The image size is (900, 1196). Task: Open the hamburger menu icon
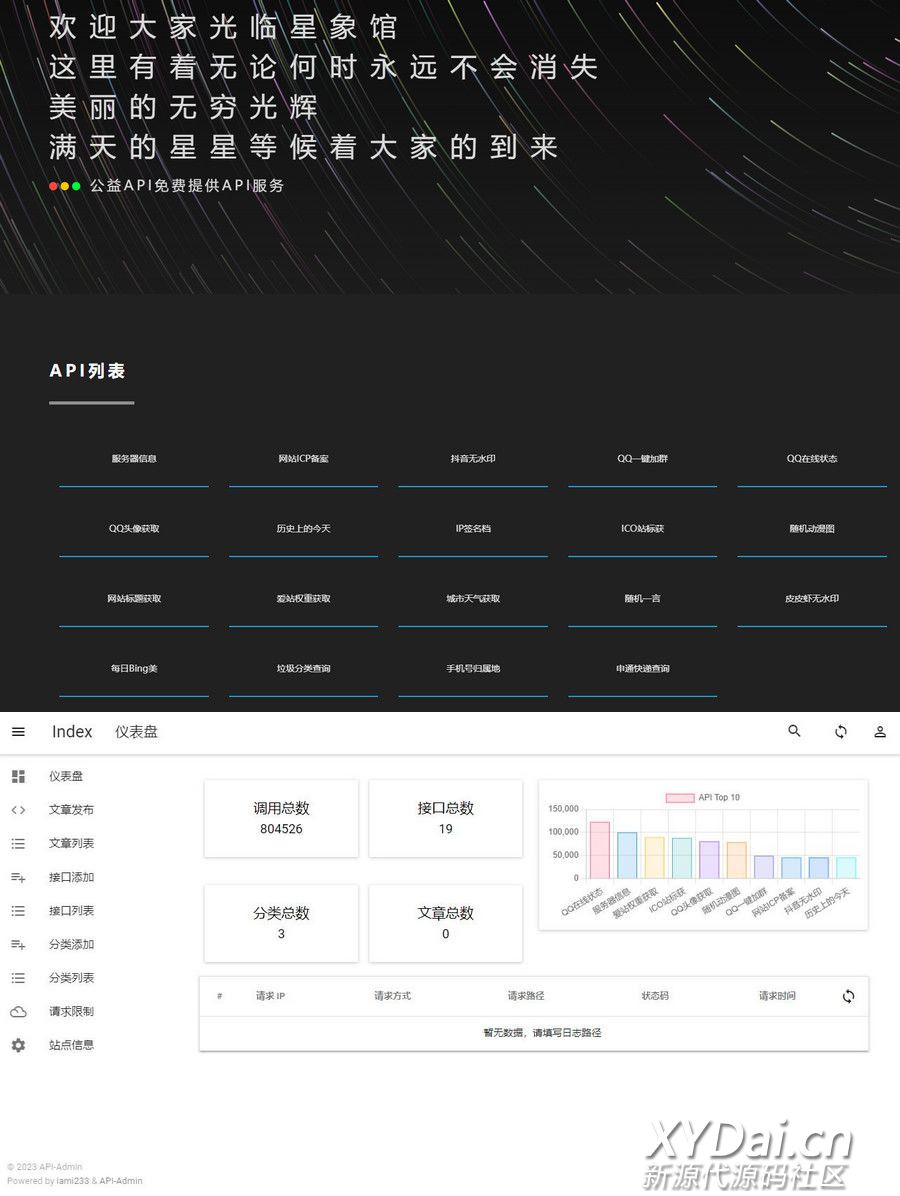[18, 732]
